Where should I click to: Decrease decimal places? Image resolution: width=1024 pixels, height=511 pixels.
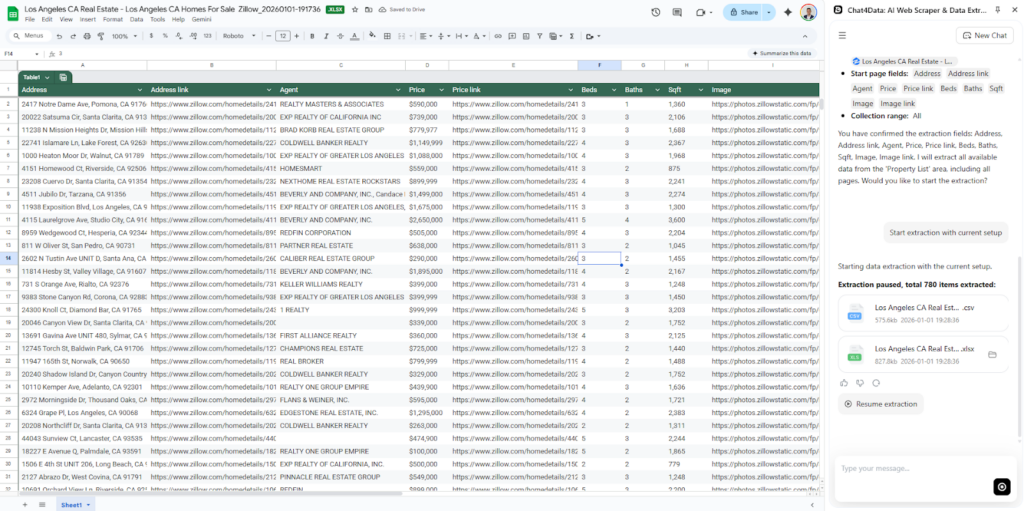(178, 37)
